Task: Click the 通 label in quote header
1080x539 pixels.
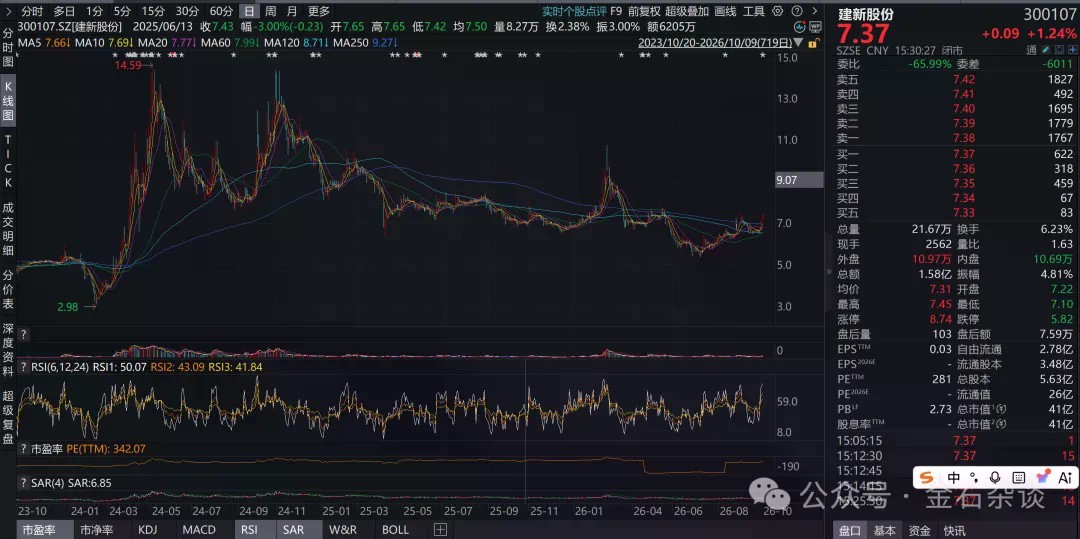Action: coord(1031,50)
